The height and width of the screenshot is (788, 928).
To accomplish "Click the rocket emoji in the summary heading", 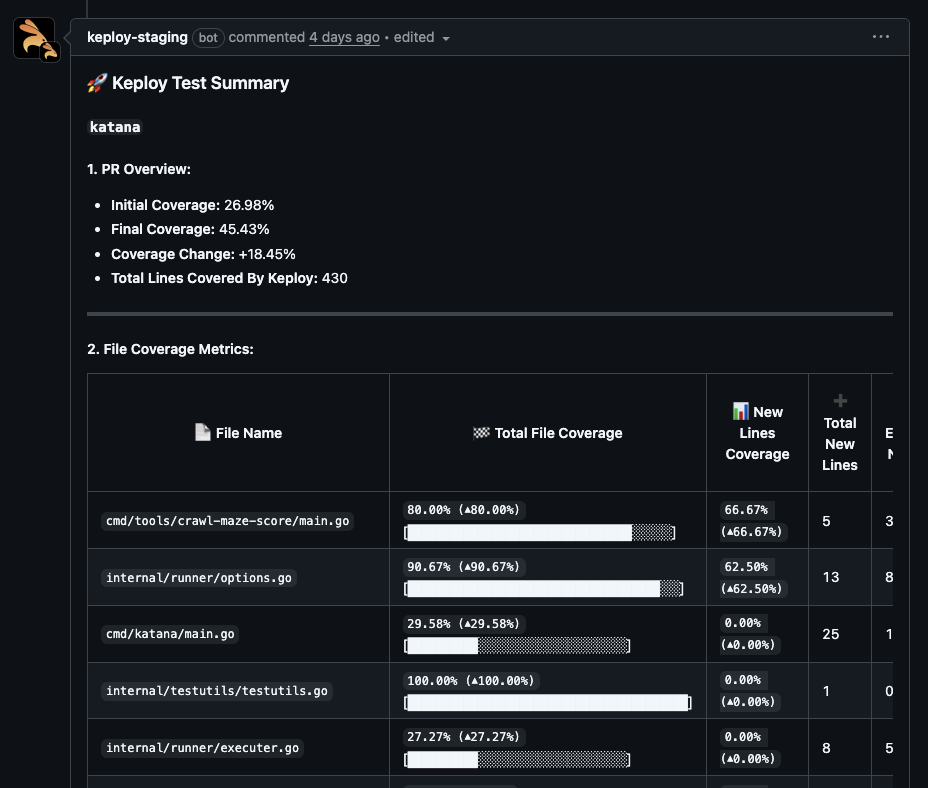I will point(97,83).
